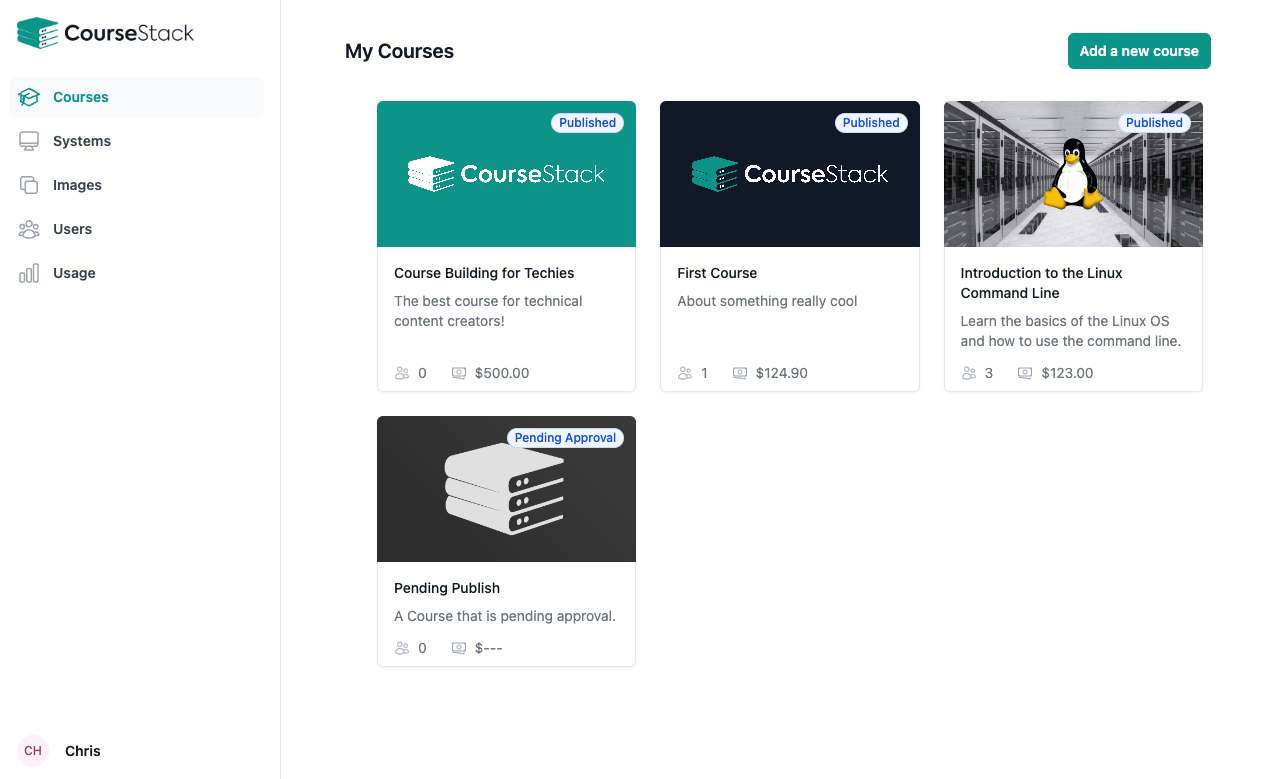Screen dimensions: 1276x779
Task: Click the Pending Publish course thumbnail
Action: (x=506, y=489)
